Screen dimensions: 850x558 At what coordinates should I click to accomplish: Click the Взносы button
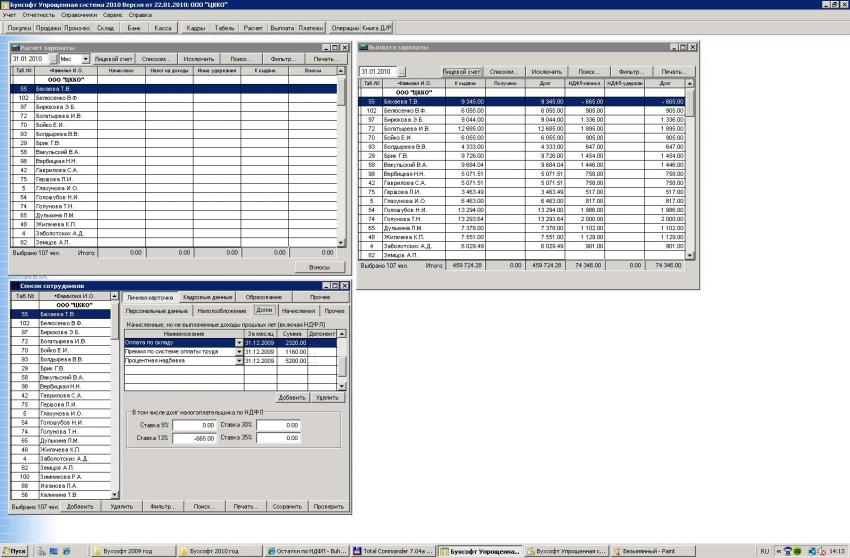point(319,269)
